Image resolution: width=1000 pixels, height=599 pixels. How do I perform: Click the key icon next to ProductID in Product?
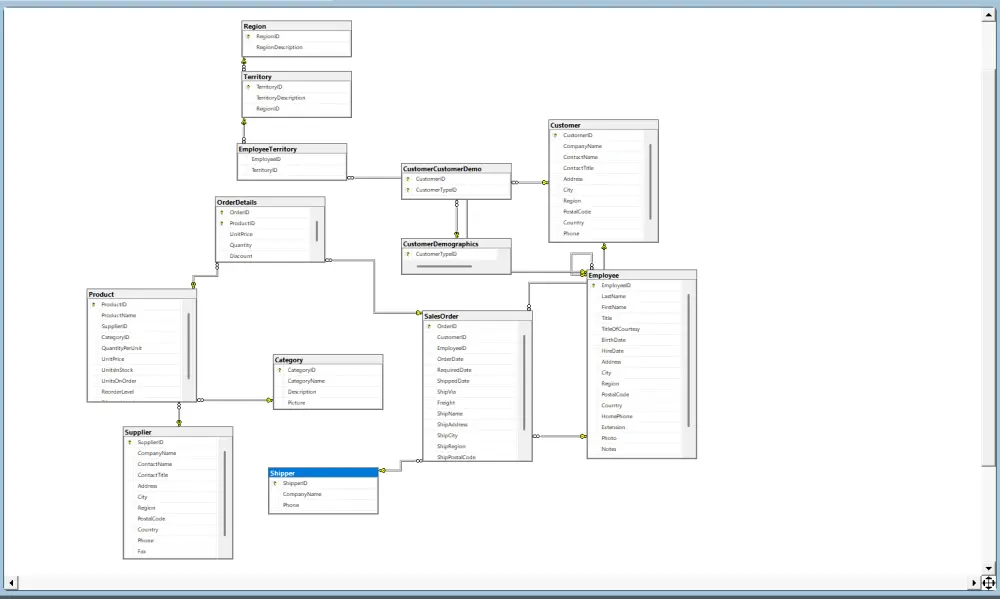click(91, 304)
